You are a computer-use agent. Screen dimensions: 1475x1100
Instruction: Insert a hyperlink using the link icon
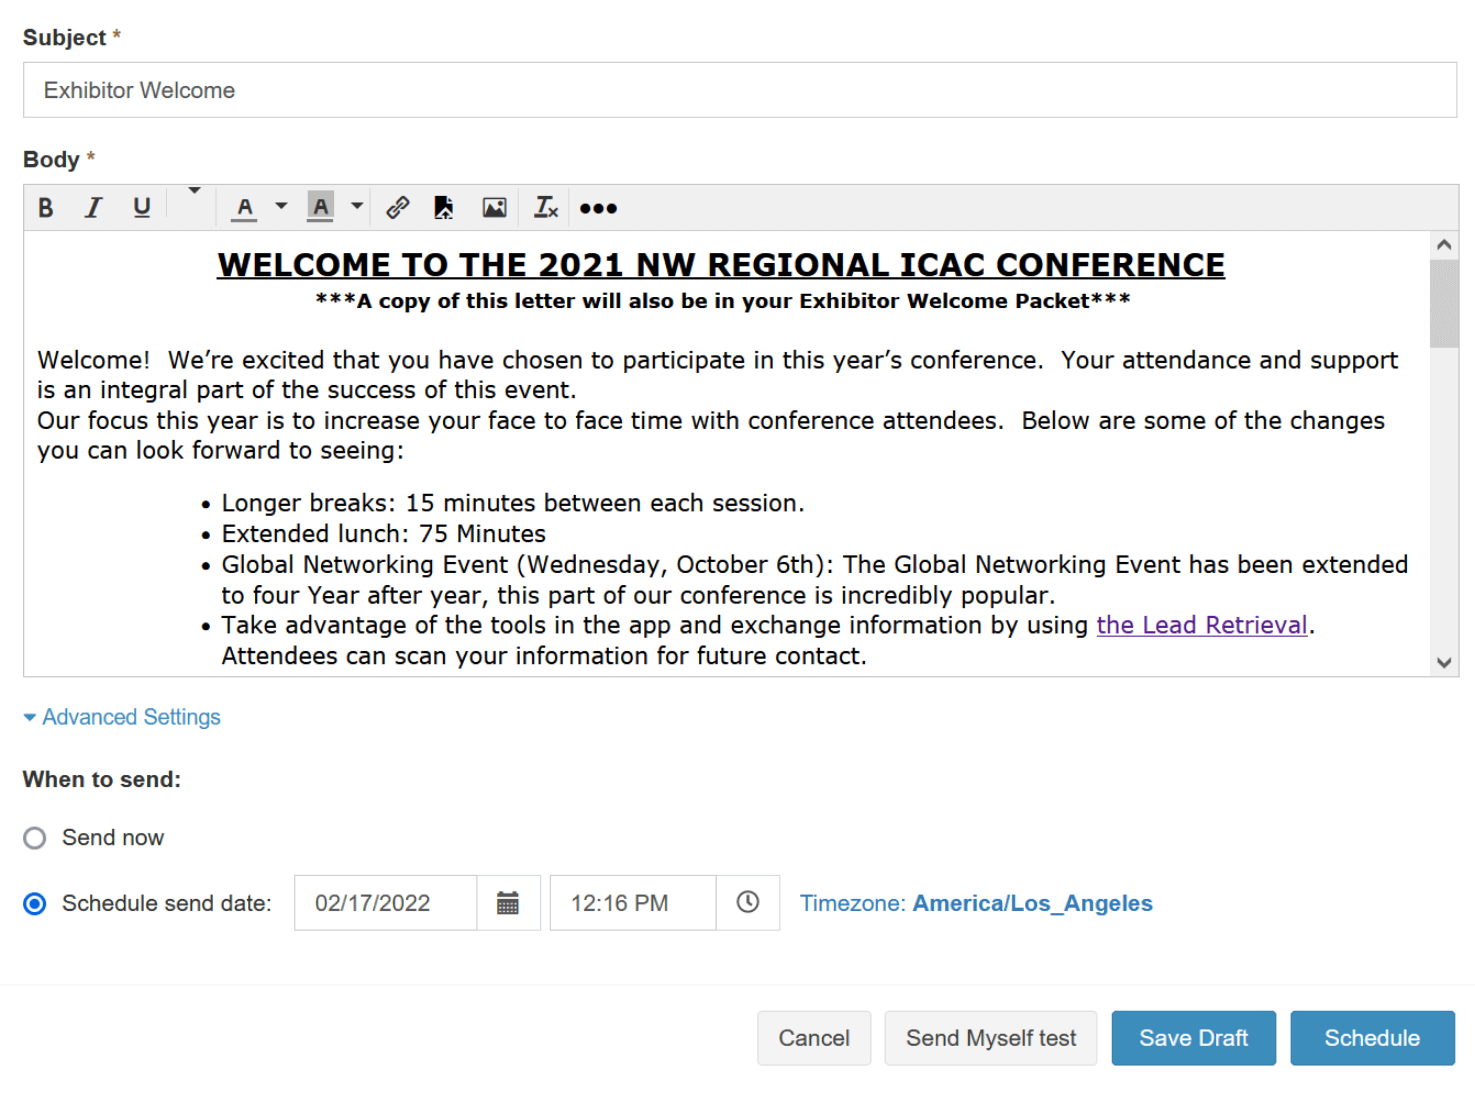(397, 208)
